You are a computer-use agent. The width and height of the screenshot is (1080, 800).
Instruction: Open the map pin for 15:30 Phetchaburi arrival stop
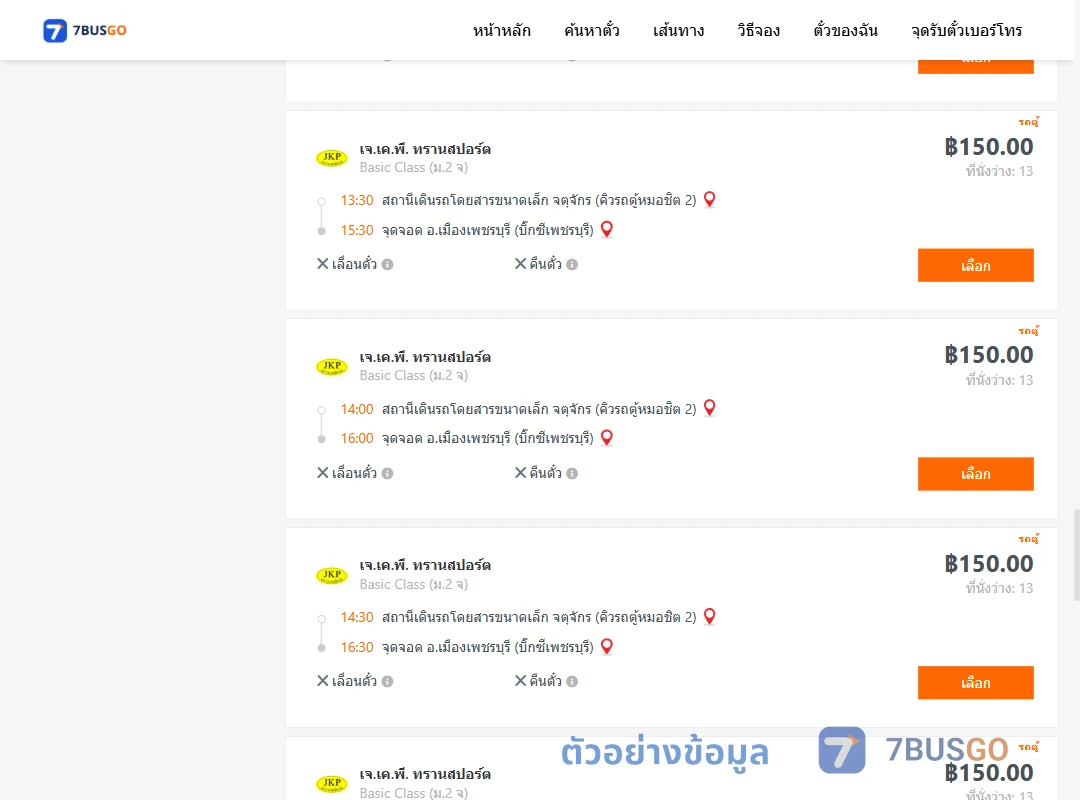pos(607,229)
